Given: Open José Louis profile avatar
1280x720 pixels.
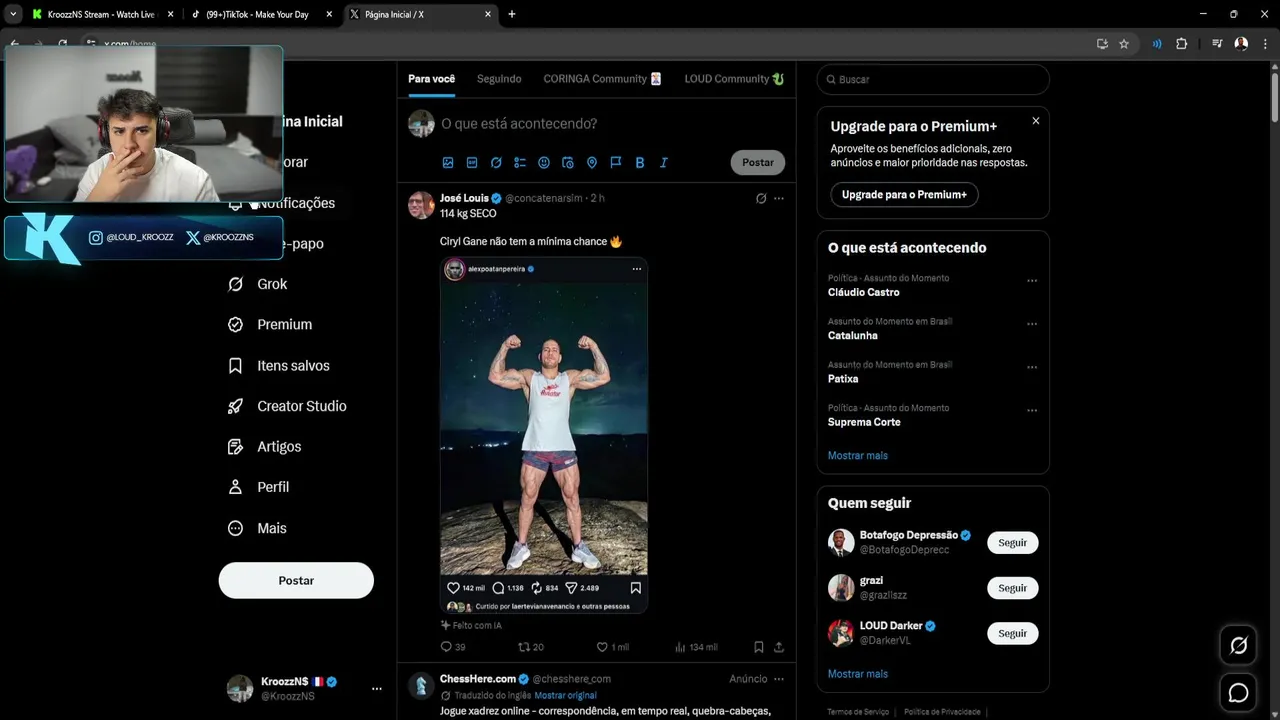Looking at the screenshot, I should click(x=421, y=204).
